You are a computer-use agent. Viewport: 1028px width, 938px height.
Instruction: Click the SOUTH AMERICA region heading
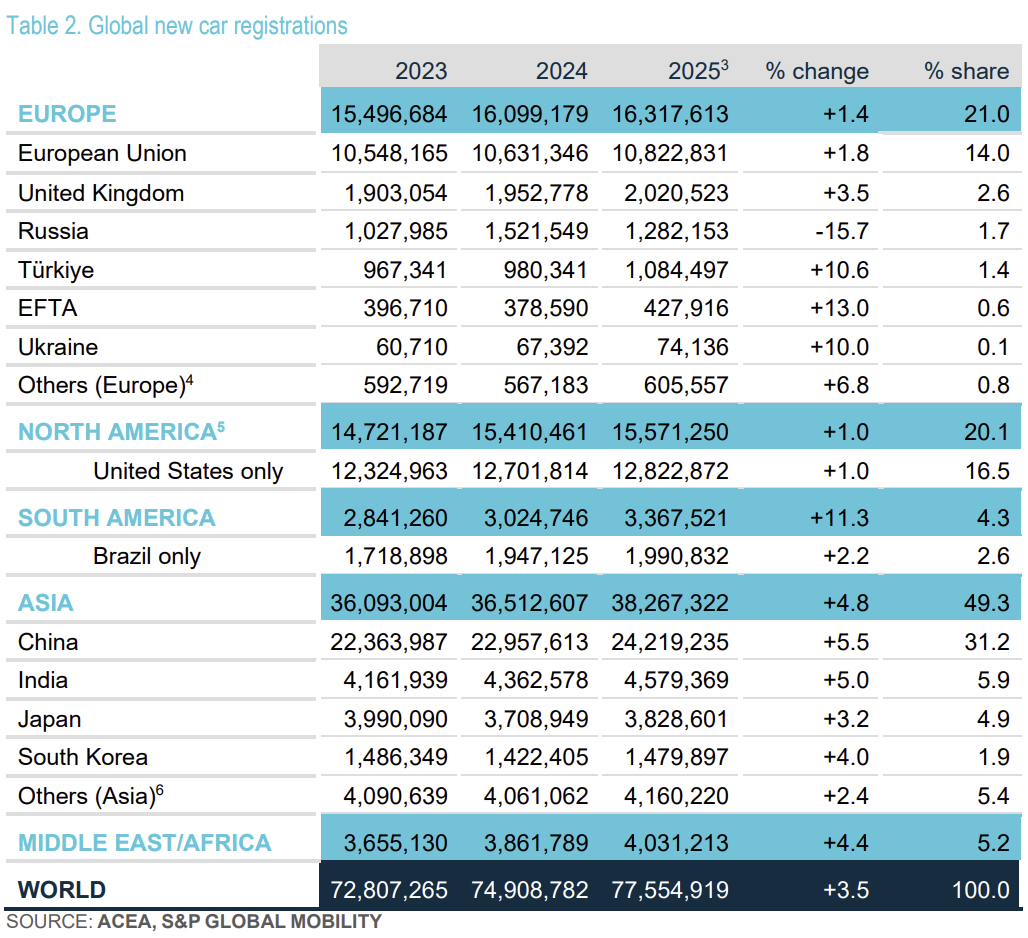coord(117,518)
